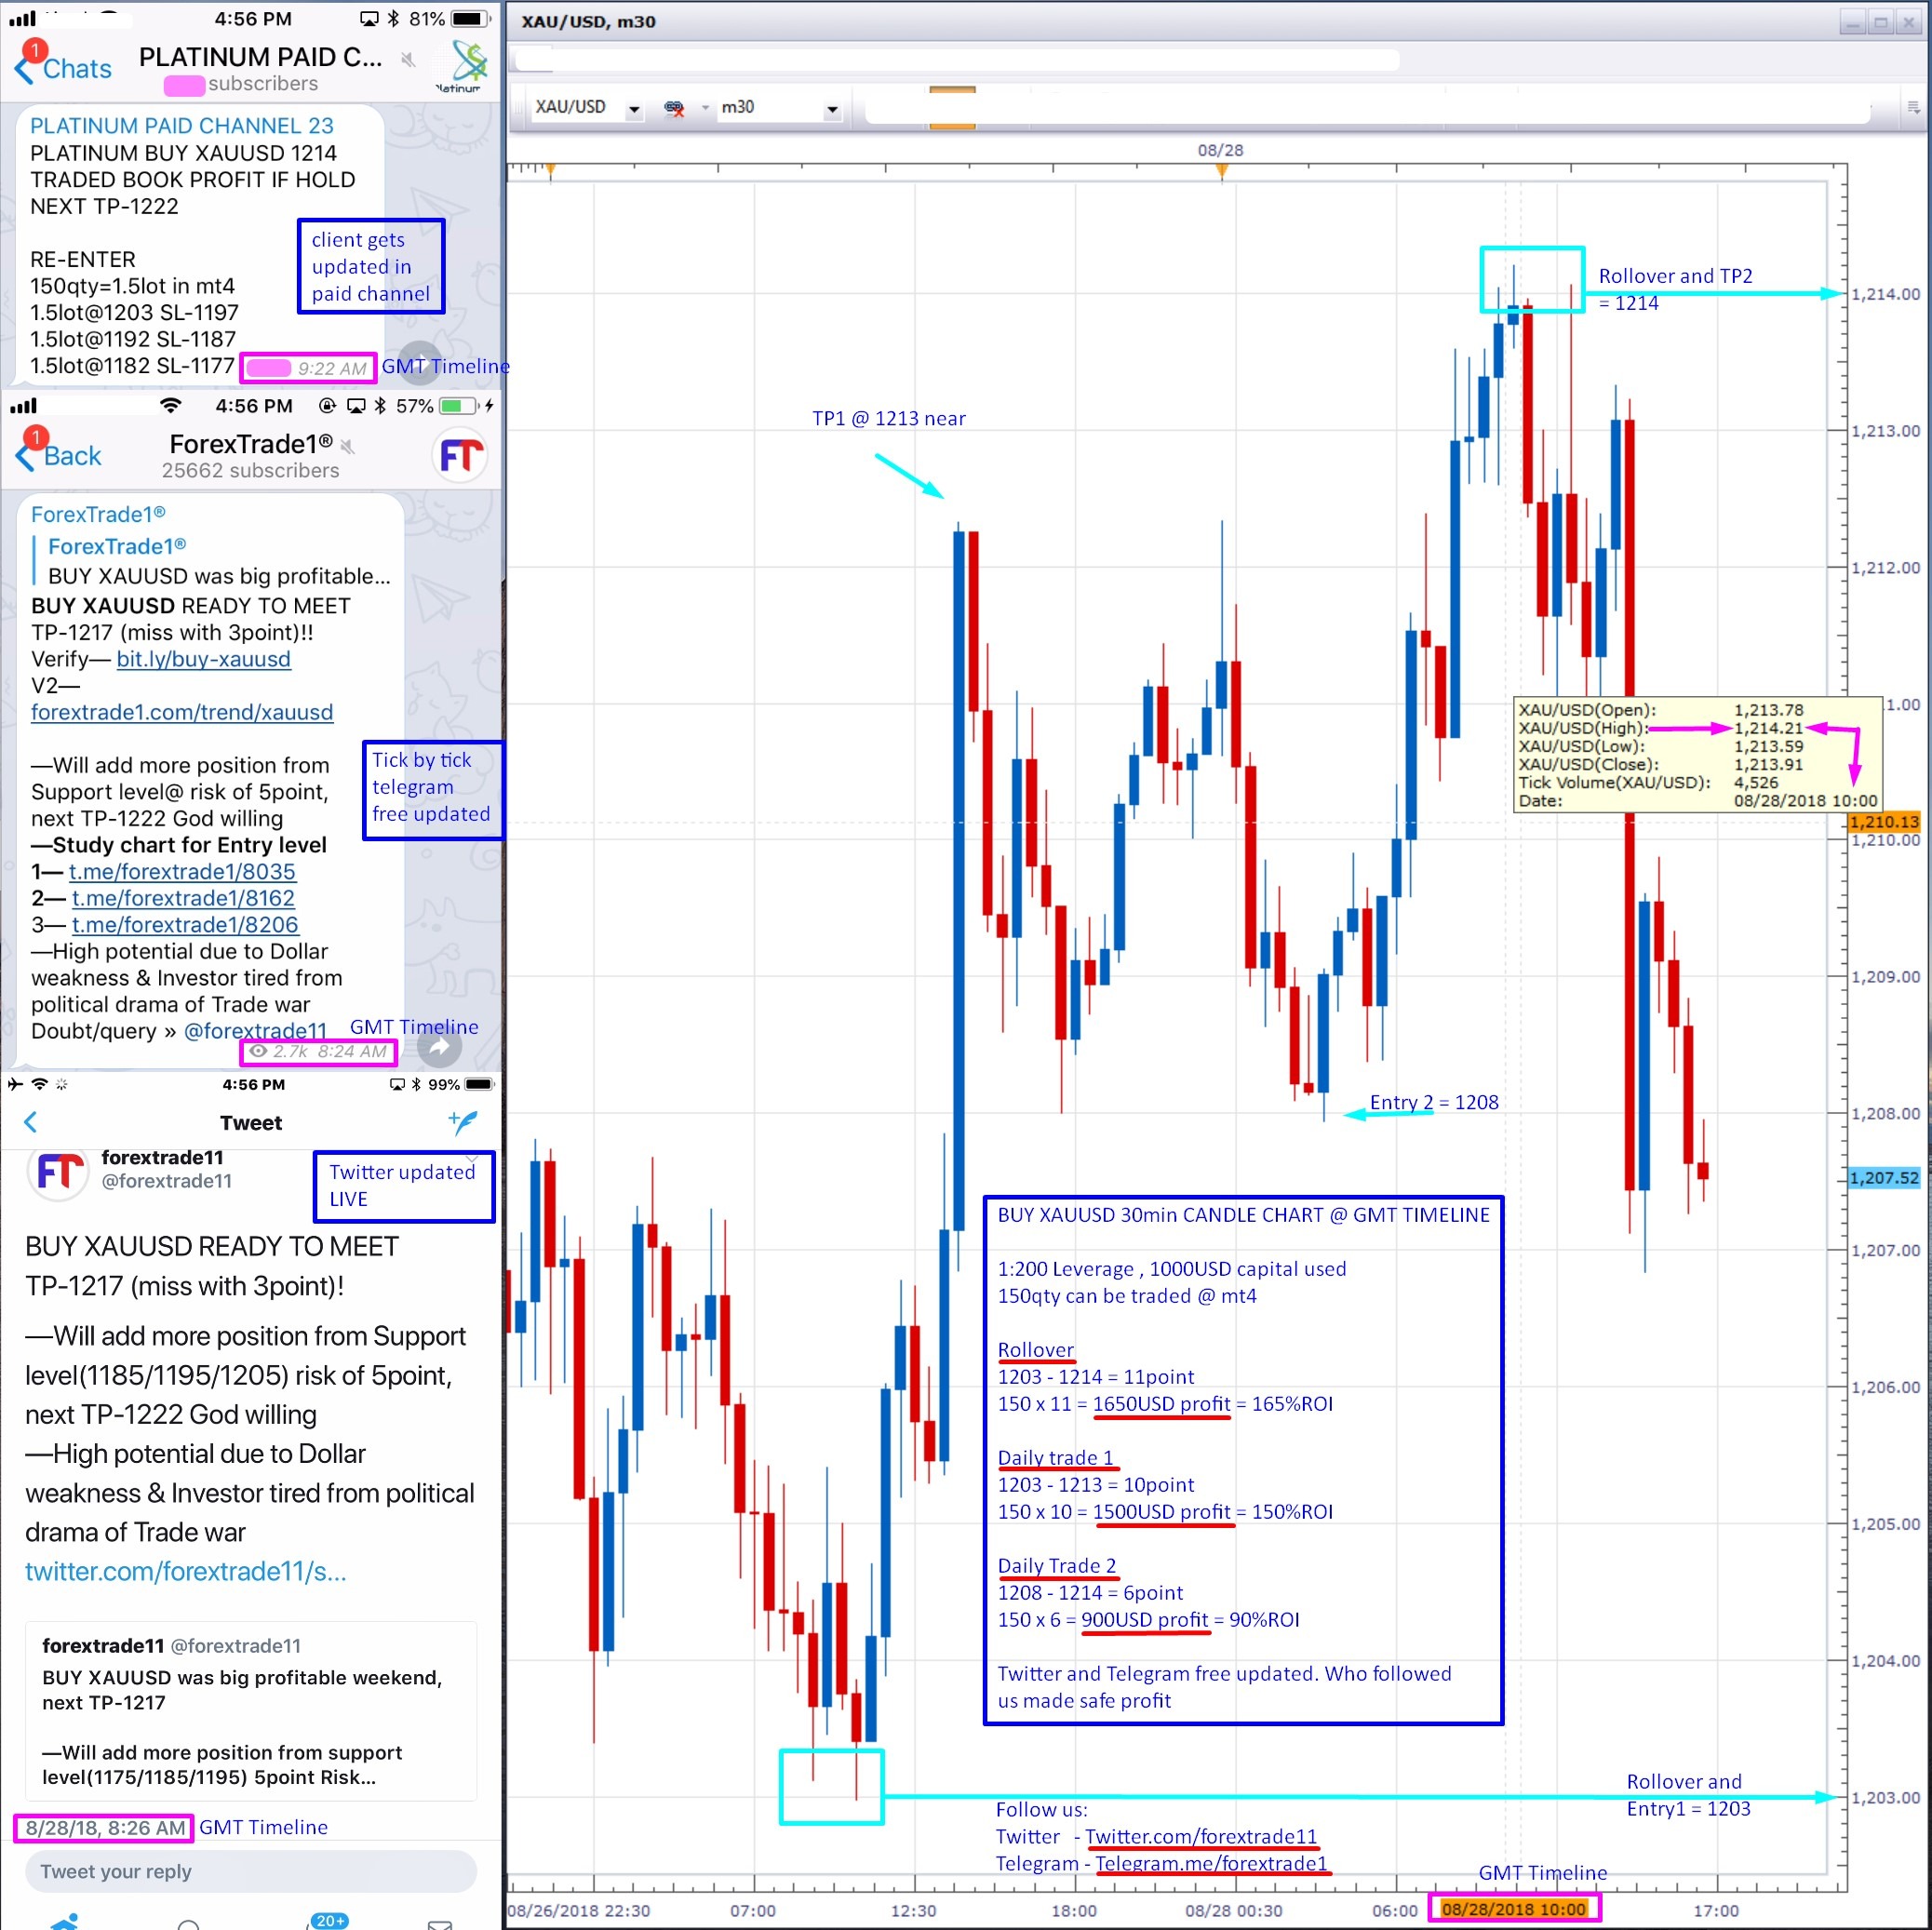The height and width of the screenshot is (1930, 1932).
Task: Tap the compose new tweet feather icon
Action: 463,1122
